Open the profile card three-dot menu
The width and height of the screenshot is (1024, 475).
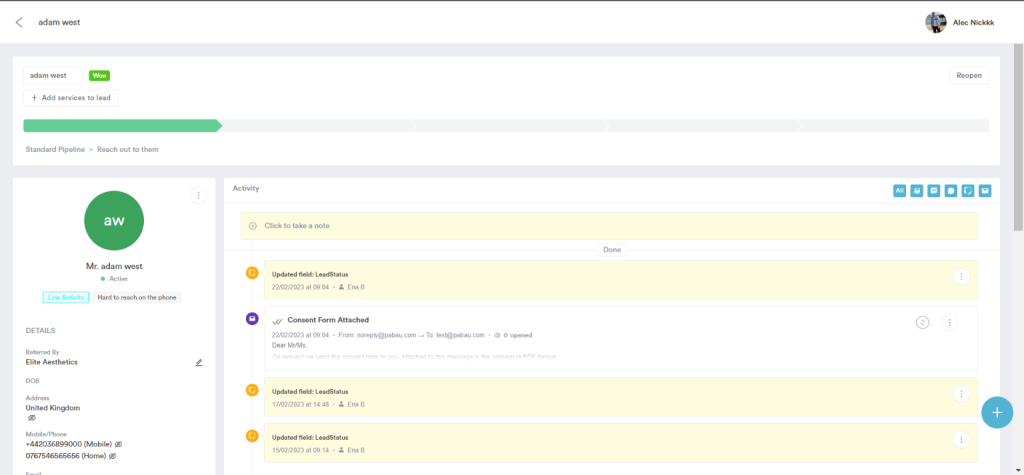coord(198,195)
